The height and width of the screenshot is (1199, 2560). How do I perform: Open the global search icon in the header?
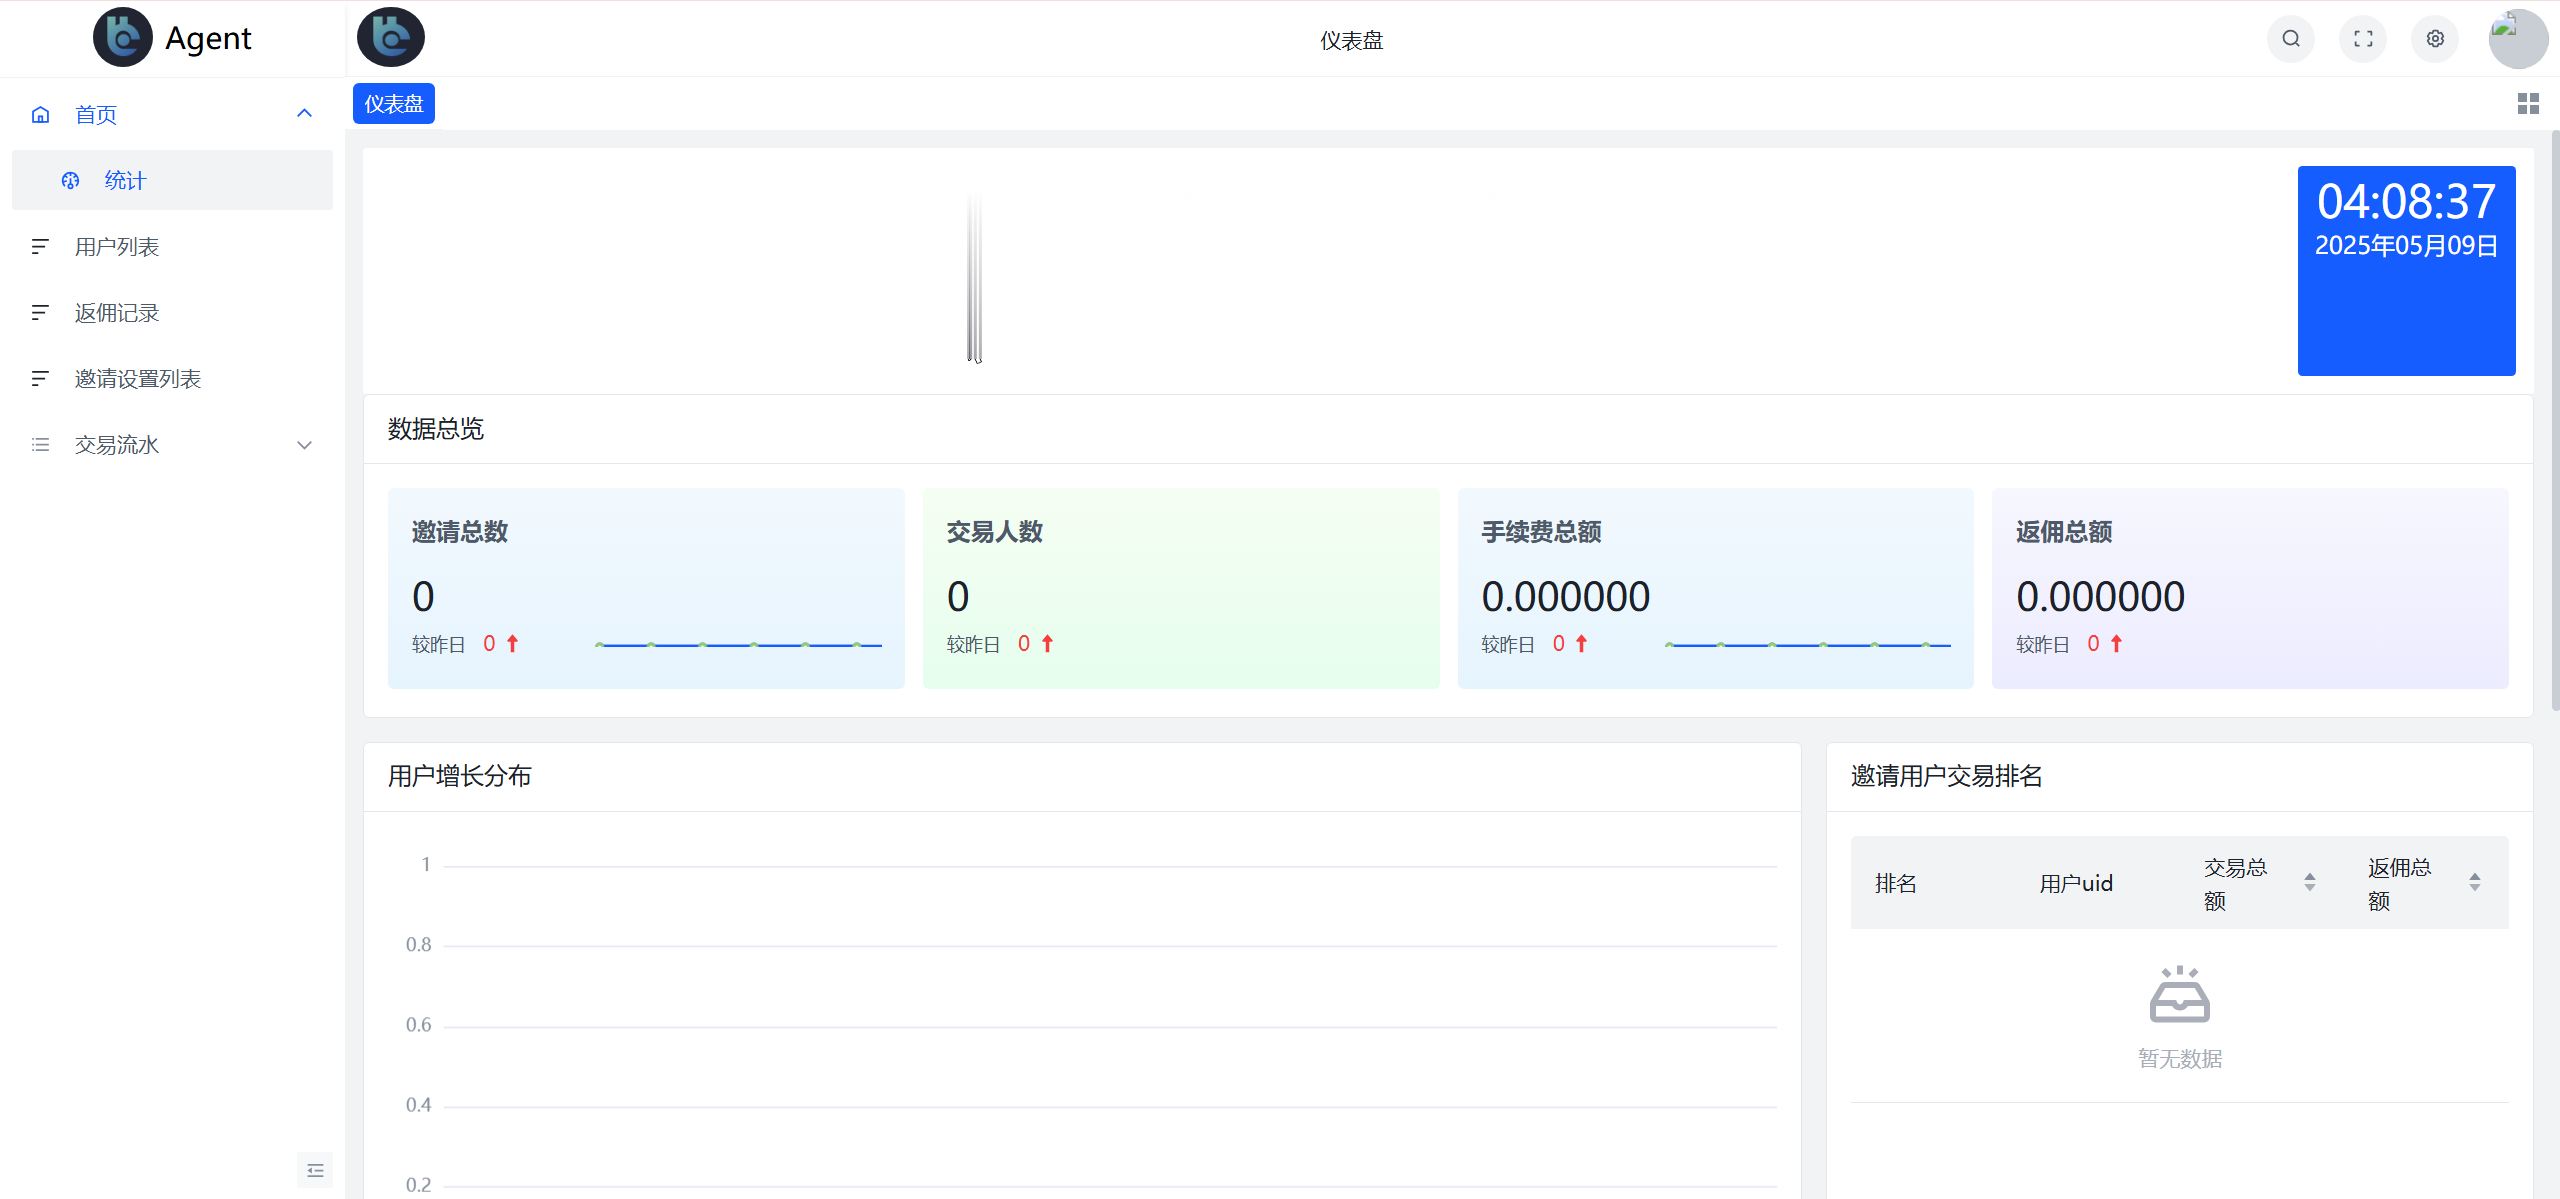(x=2291, y=39)
